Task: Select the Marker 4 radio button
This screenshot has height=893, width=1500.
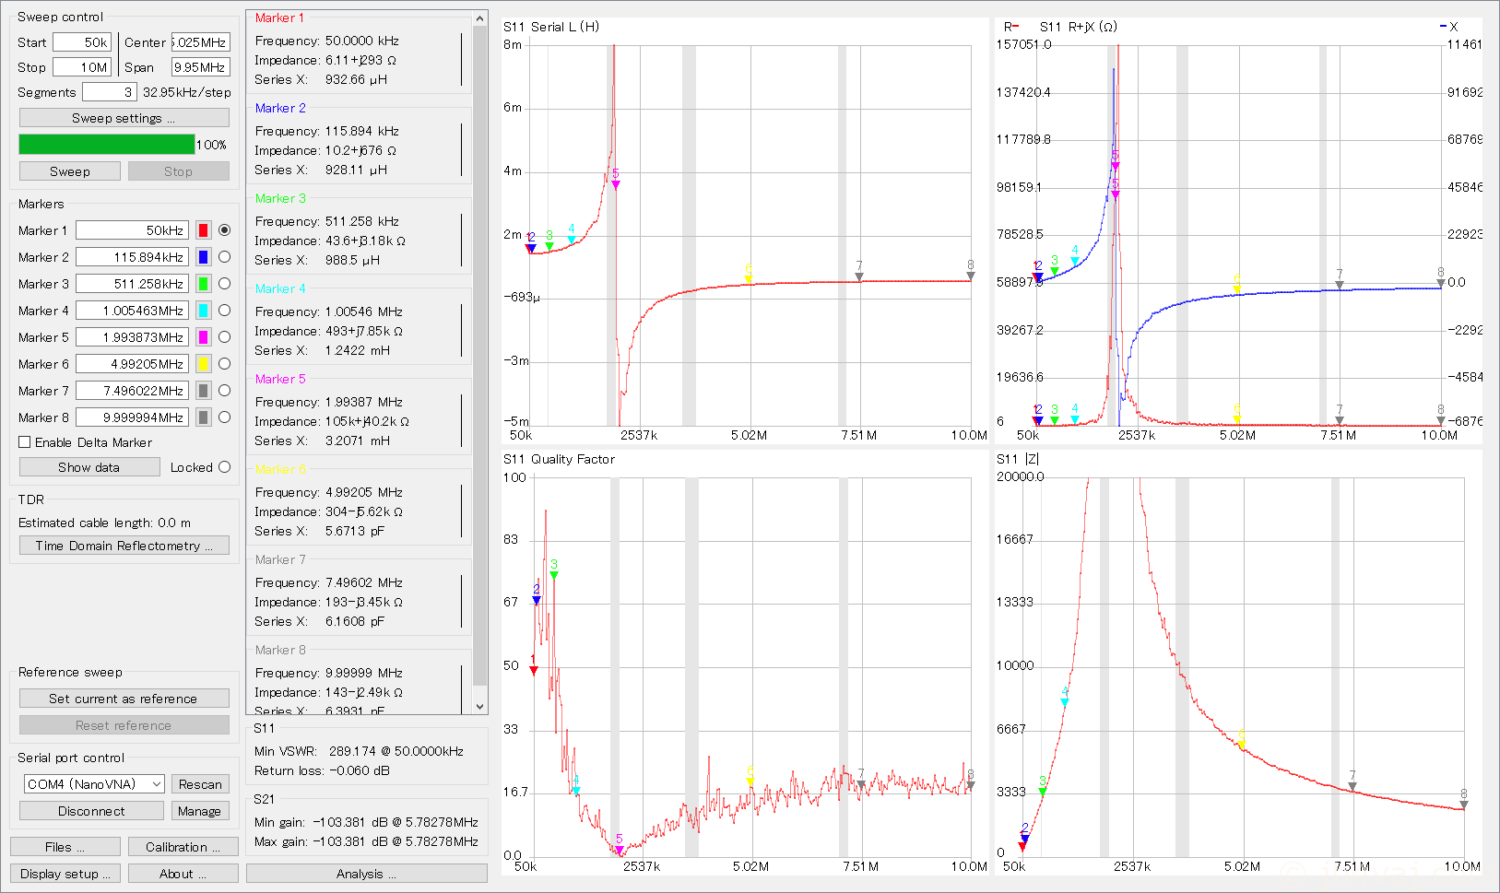Action: [224, 310]
